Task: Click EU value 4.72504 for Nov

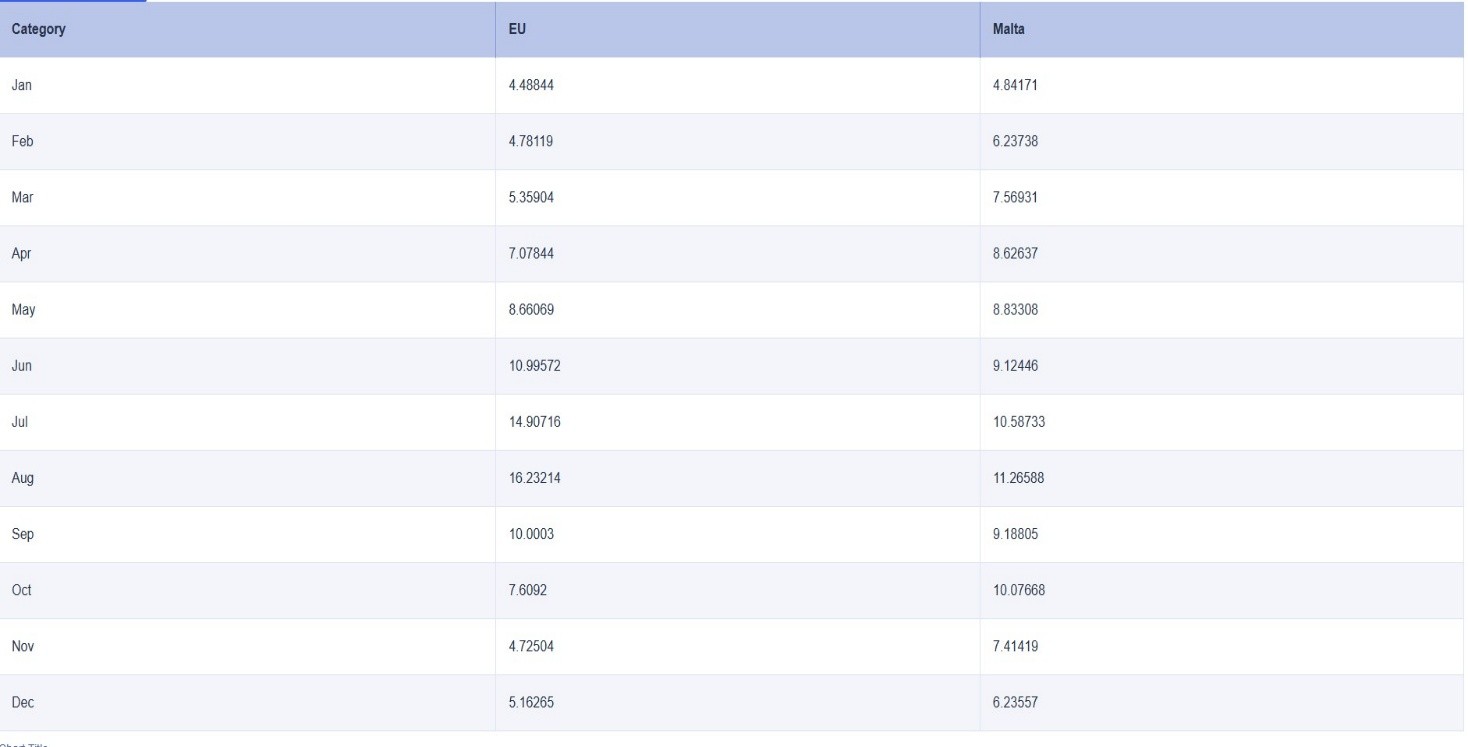Action: [x=531, y=646]
